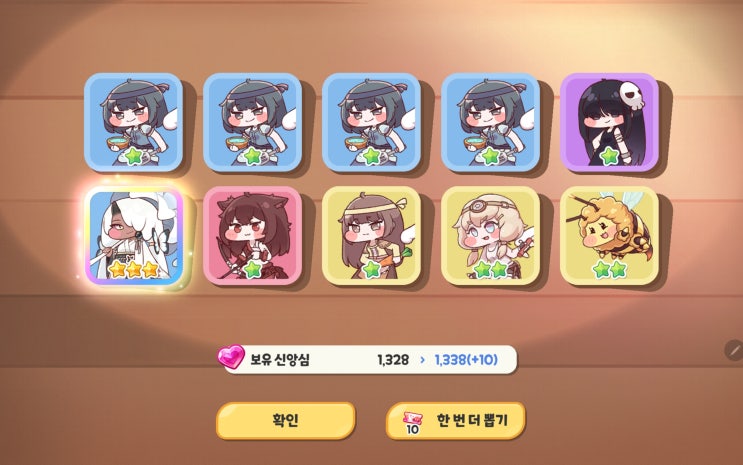The width and height of the screenshot is (743, 465).
Task: Select the glowing white-haired three-star card
Action: 134,236
